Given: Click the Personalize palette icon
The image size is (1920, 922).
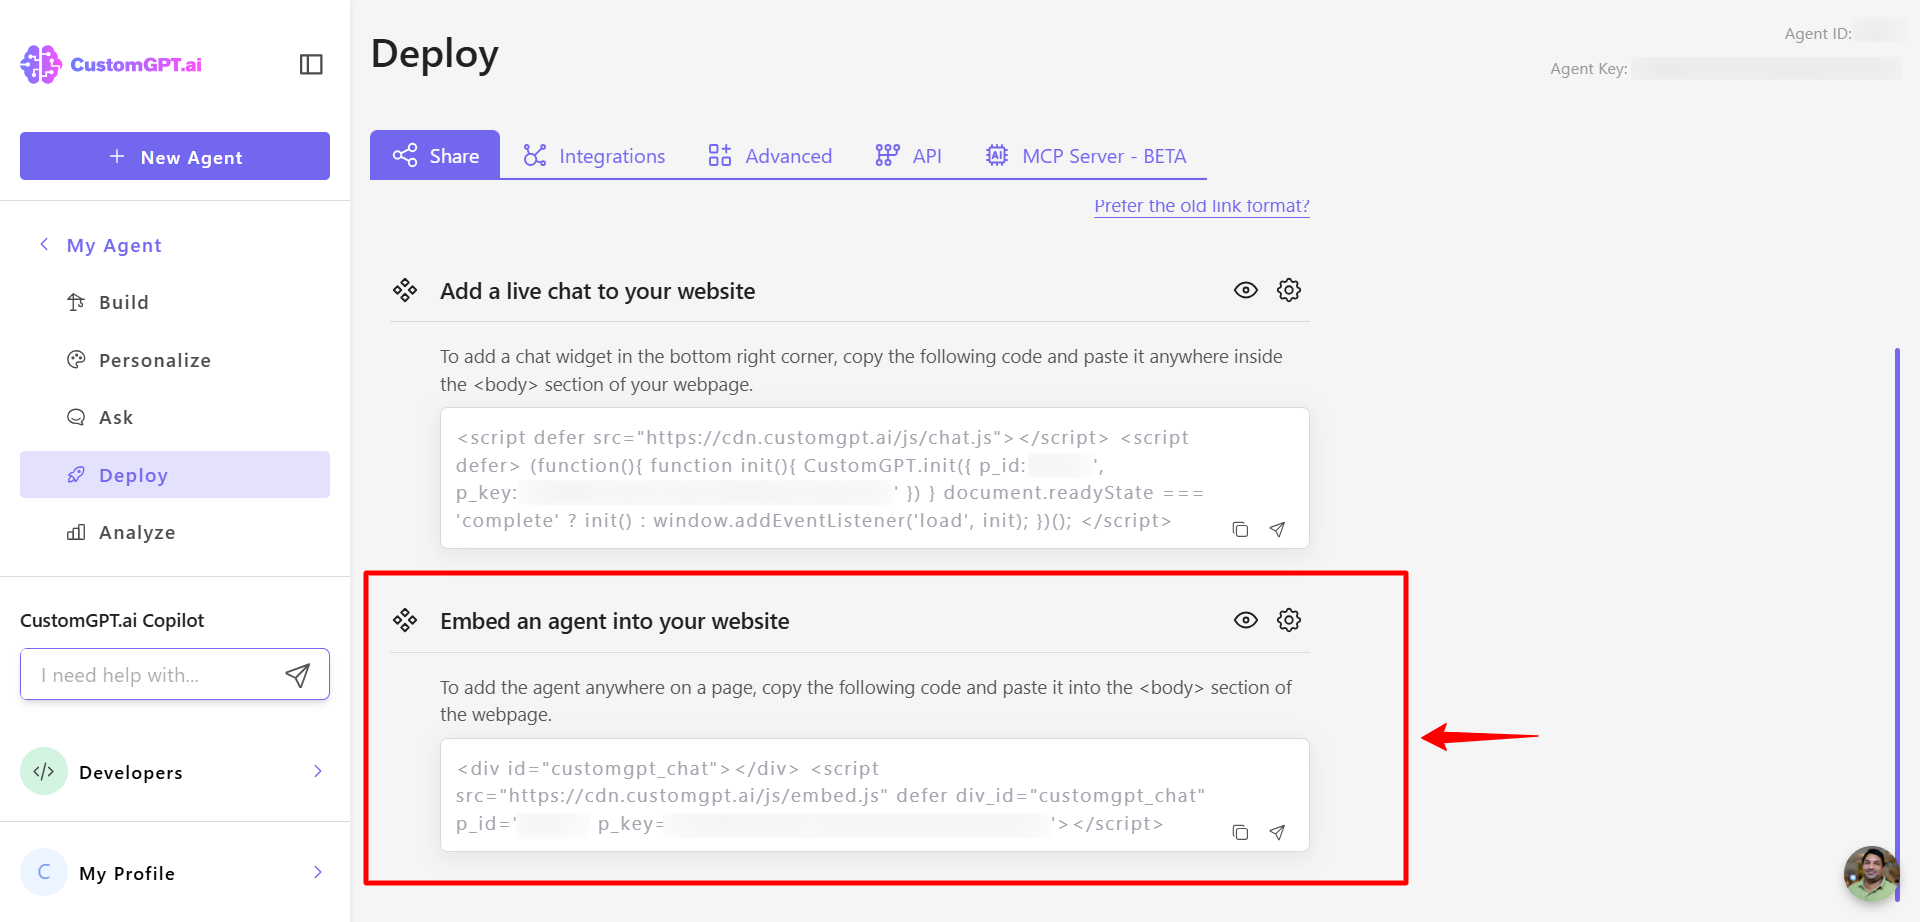Looking at the screenshot, I should point(76,359).
